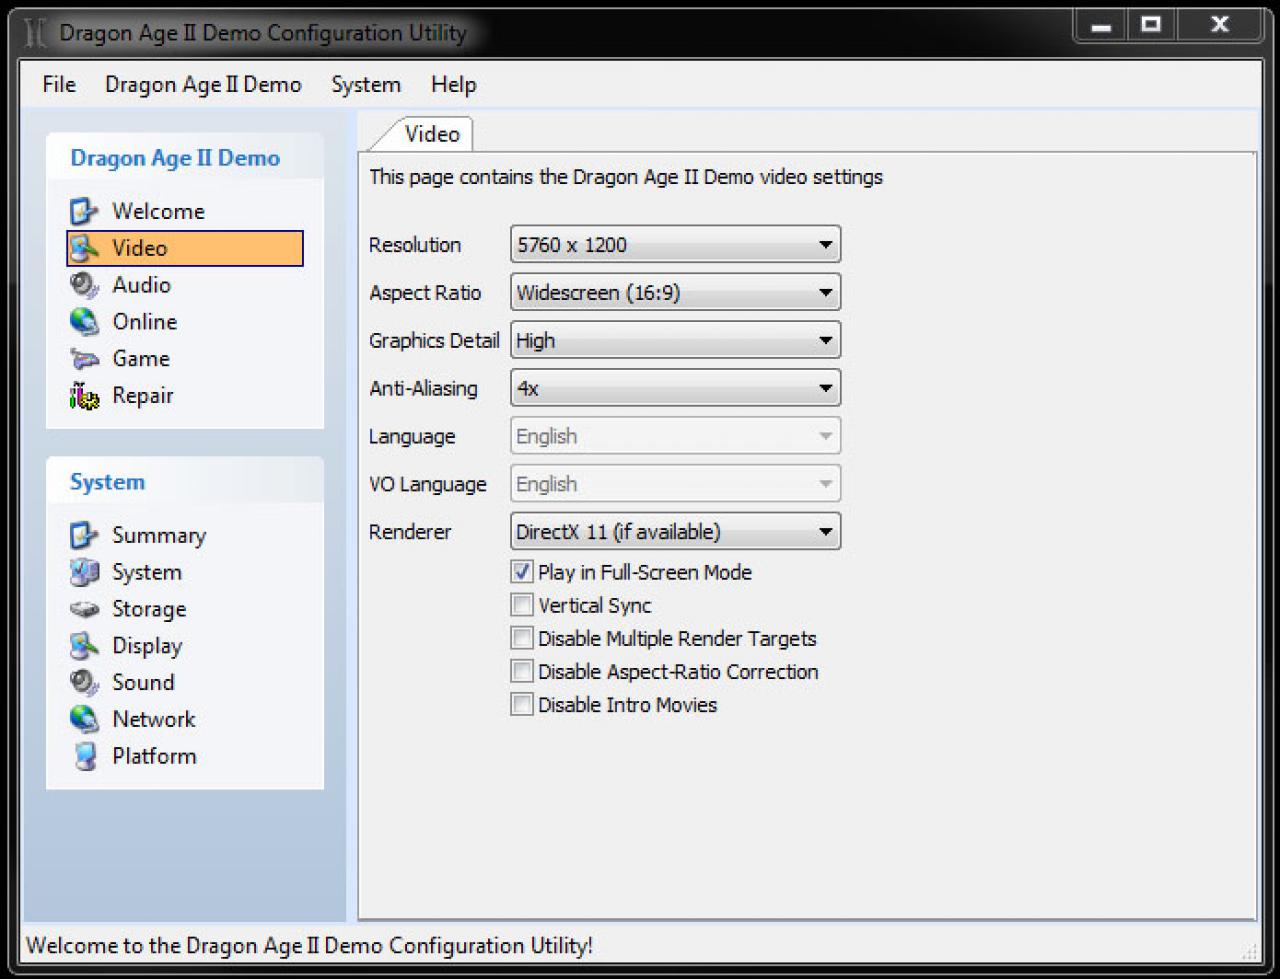Screen dimensions: 1280x979
Task: Click the Online globe icon
Action: pos(84,322)
